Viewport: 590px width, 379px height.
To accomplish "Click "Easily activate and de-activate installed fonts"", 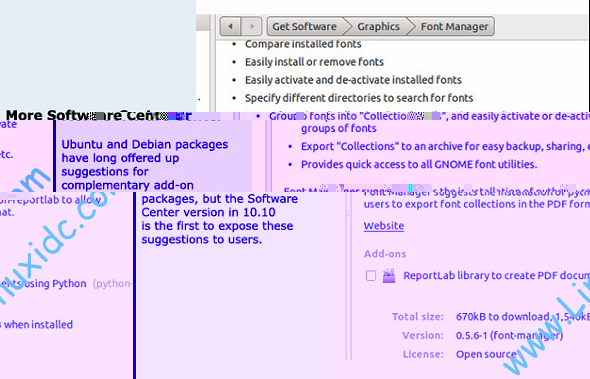I will point(353,80).
